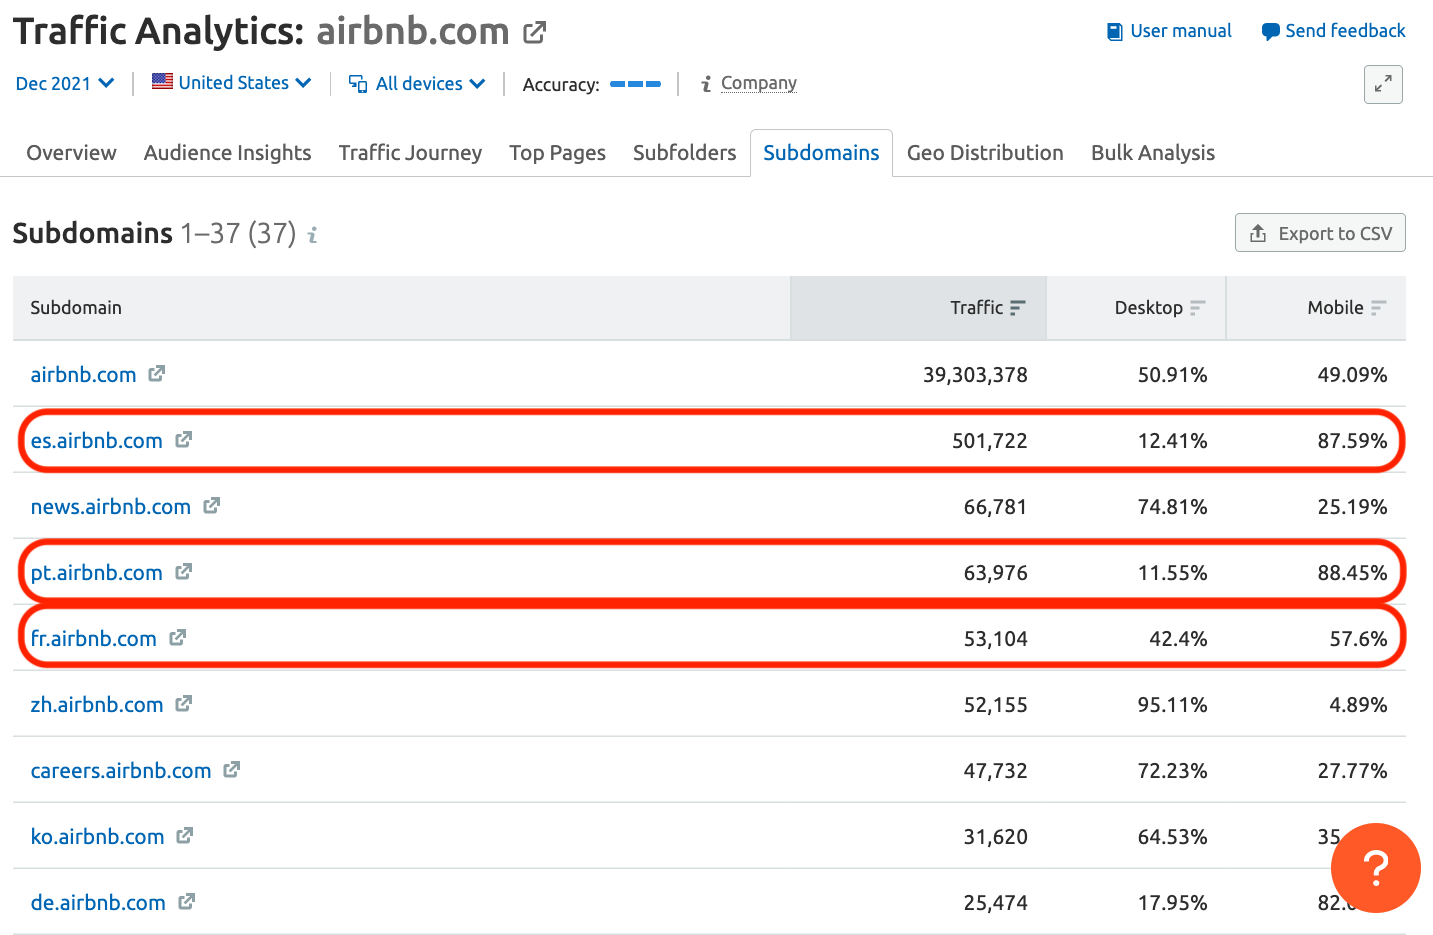
Task: Click mobile value 88.45%
Action: pyautogui.click(x=1352, y=573)
